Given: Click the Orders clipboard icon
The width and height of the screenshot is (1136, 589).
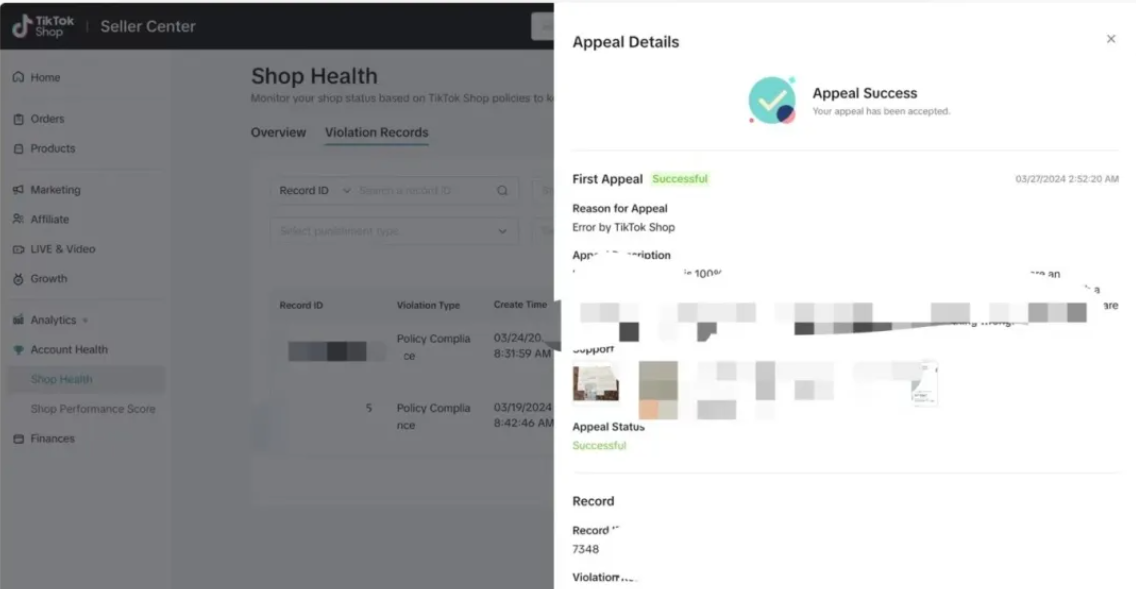Looking at the screenshot, I should (x=18, y=119).
